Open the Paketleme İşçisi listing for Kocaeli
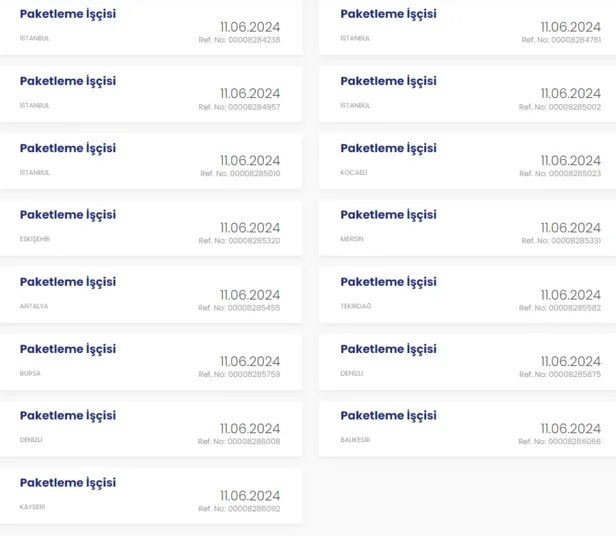 [388, 148]
